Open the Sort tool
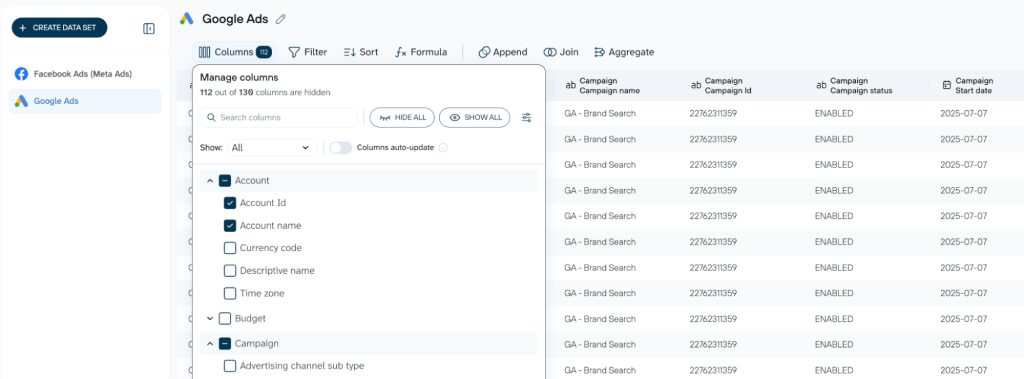This screenshot has height=379, width=1024. (360, 52)
